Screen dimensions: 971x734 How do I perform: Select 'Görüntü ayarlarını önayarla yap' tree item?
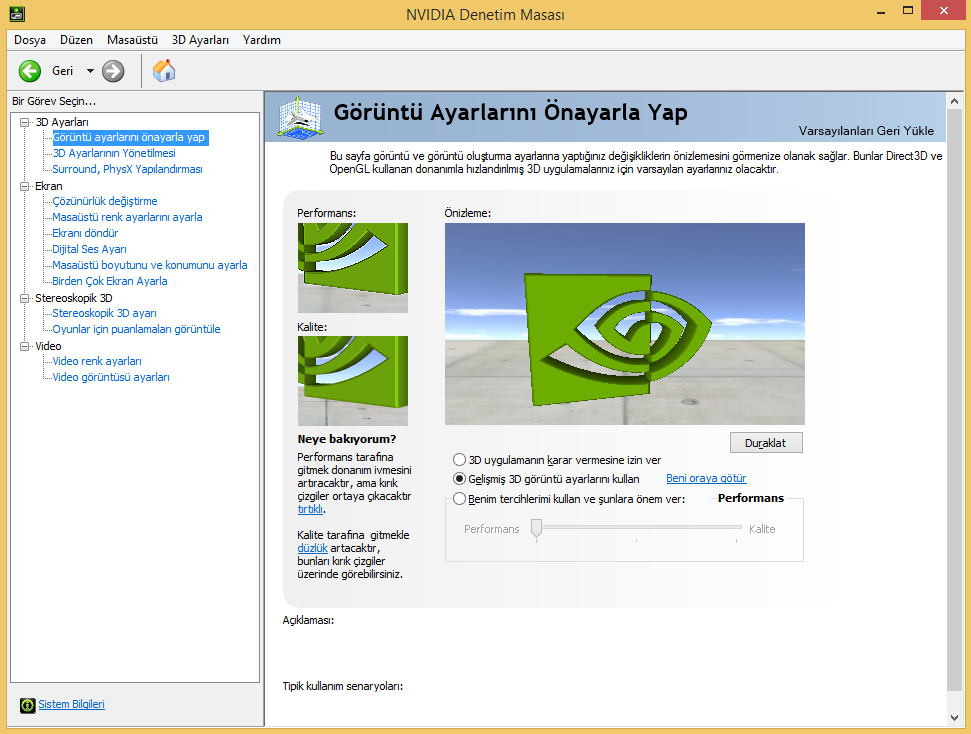129,138
